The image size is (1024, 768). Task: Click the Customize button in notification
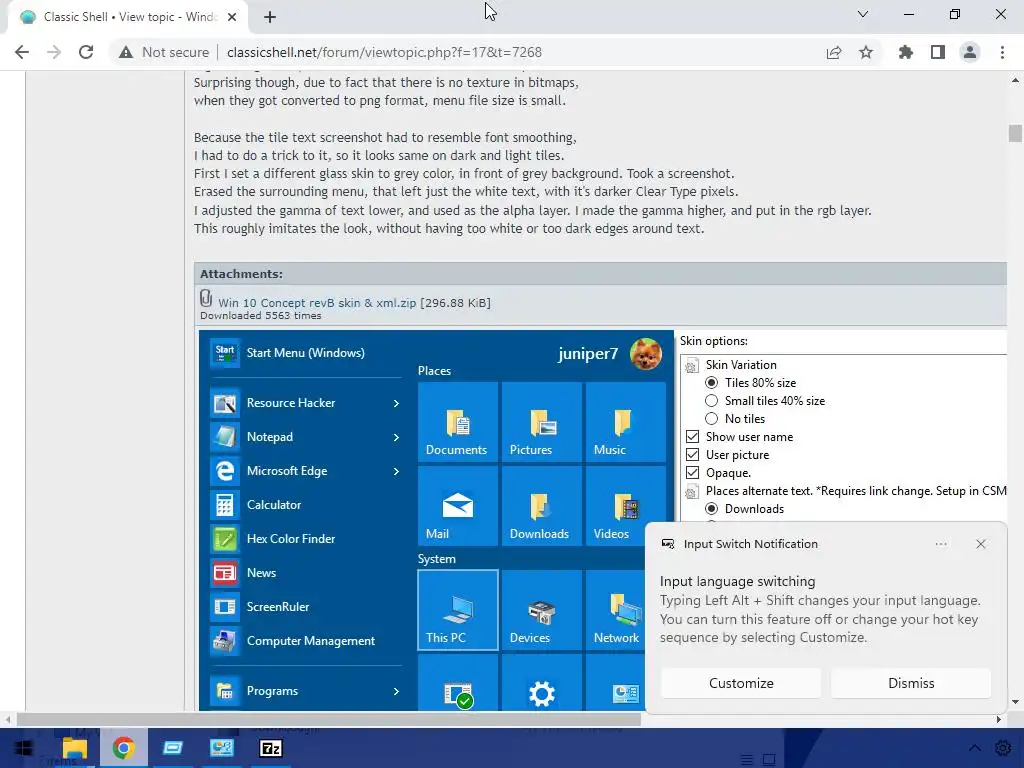741,683
